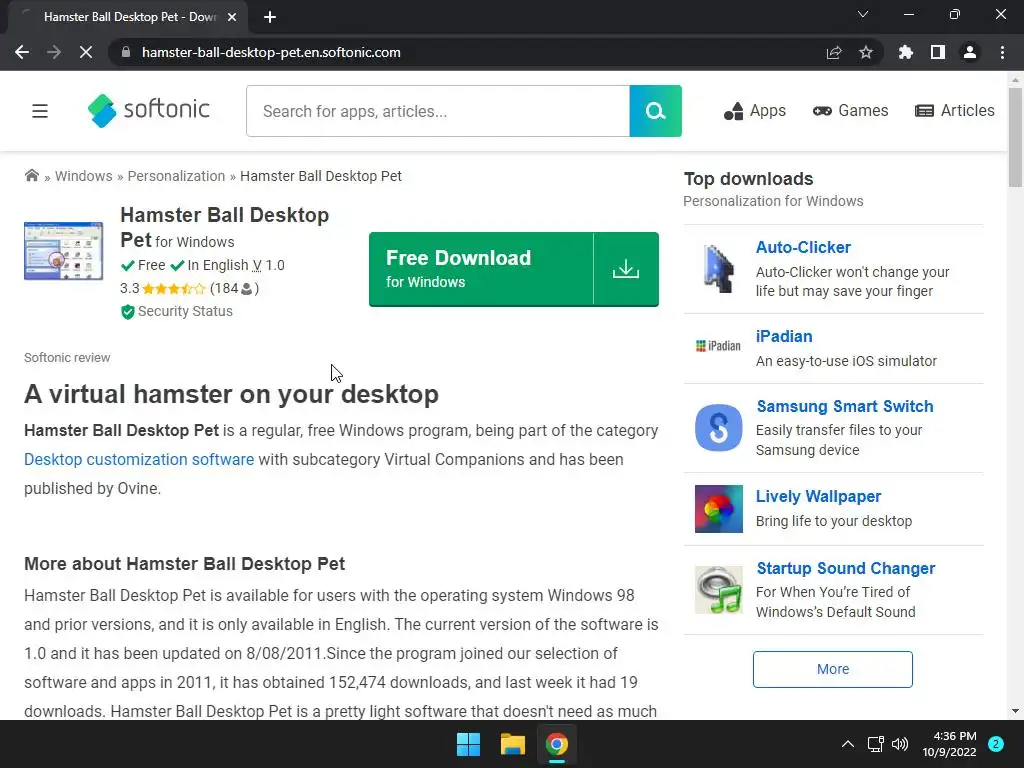Screen dimensions: 1024x768
Task: Click the page vertical scrollbar thumb
Action: (x=1015, y=137)
